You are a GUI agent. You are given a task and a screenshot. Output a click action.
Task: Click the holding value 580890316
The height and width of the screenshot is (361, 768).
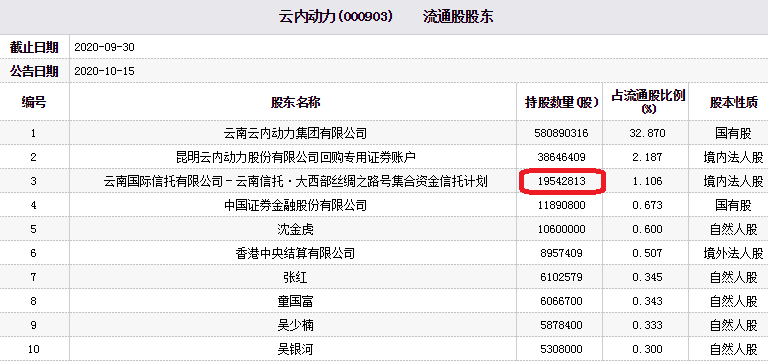[562, 133]
